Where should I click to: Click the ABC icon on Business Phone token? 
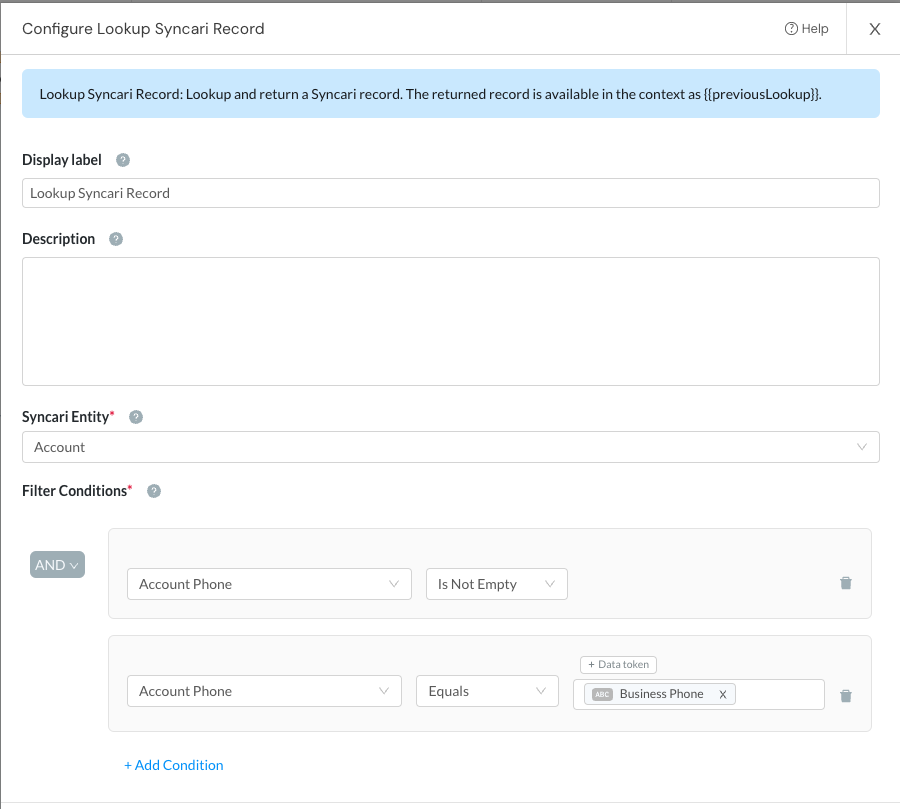602,694
